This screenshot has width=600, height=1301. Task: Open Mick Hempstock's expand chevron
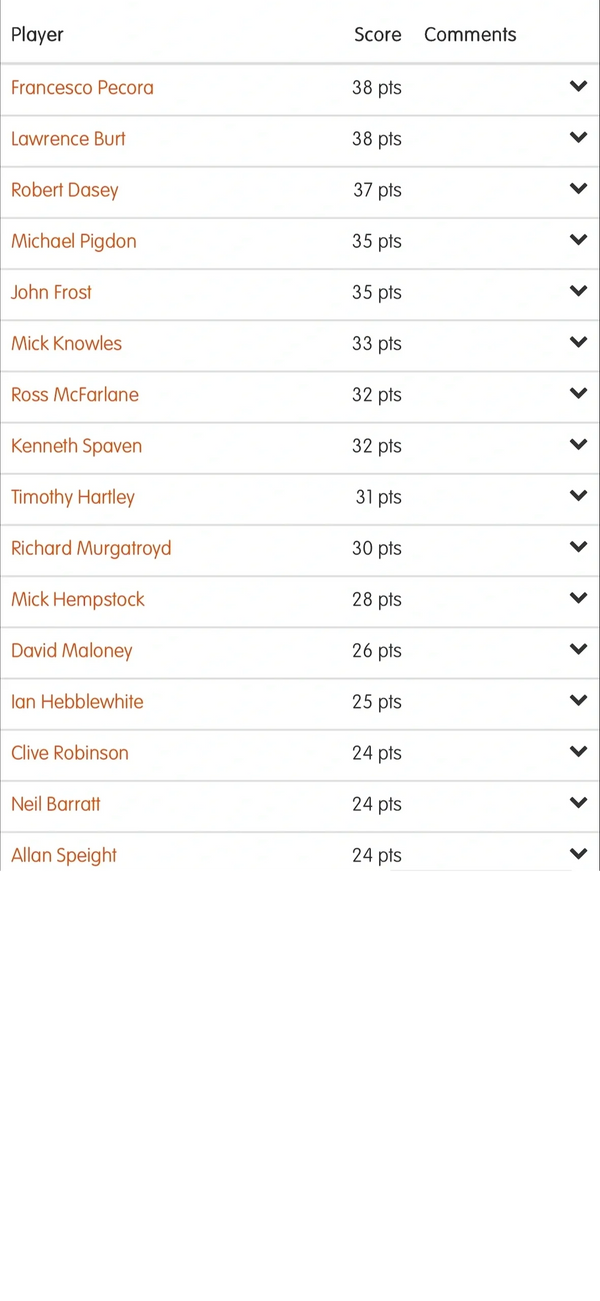click(578, 598)
